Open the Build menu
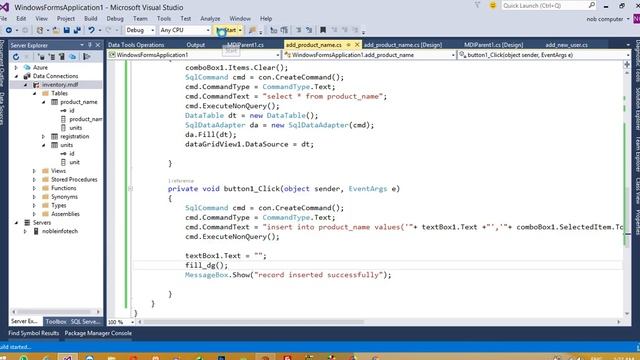 point(91,19)
